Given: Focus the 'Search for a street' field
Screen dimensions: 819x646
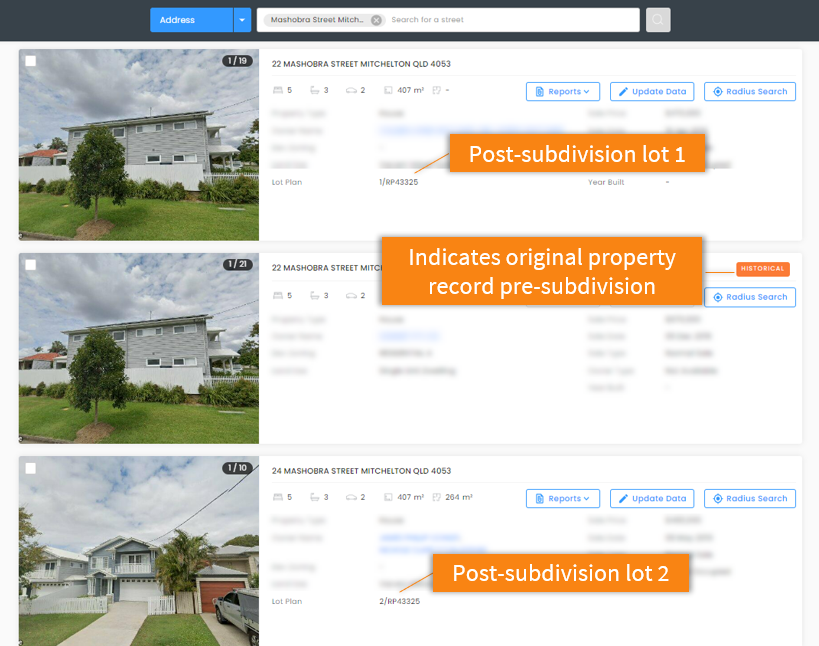Looking at the screenshot, I should click(512, 20).
